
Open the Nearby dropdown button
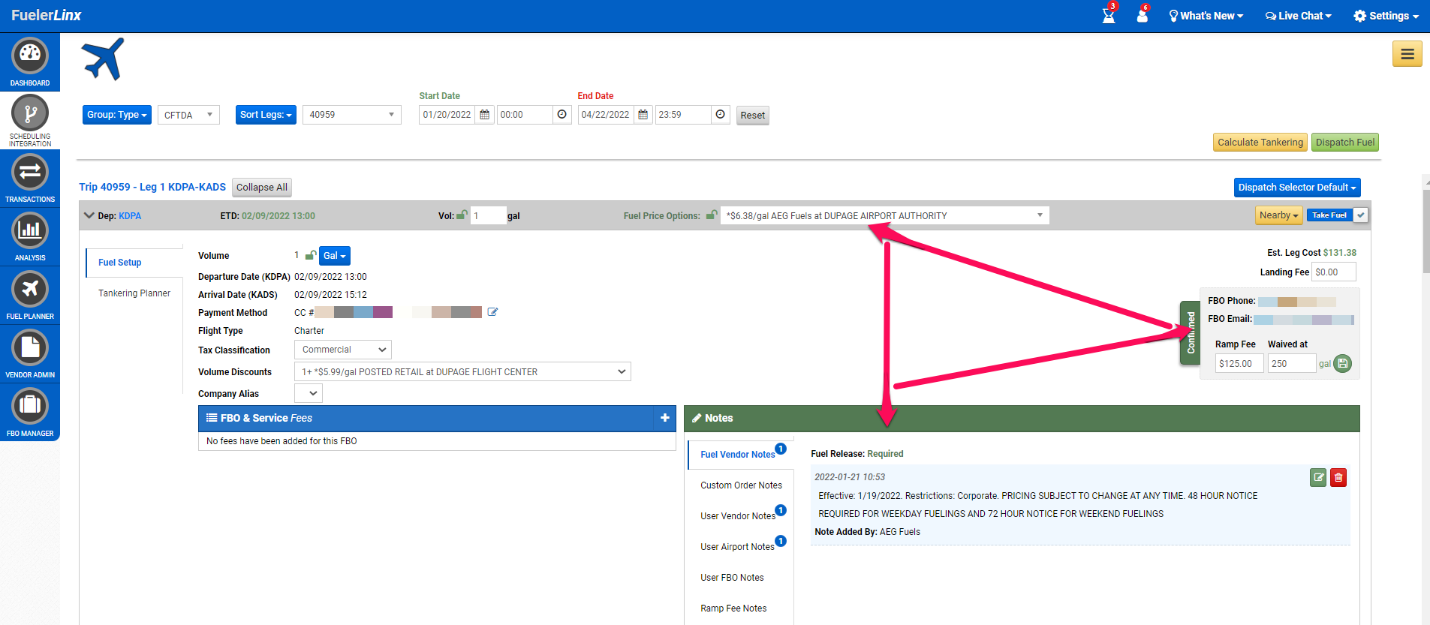1279,215
